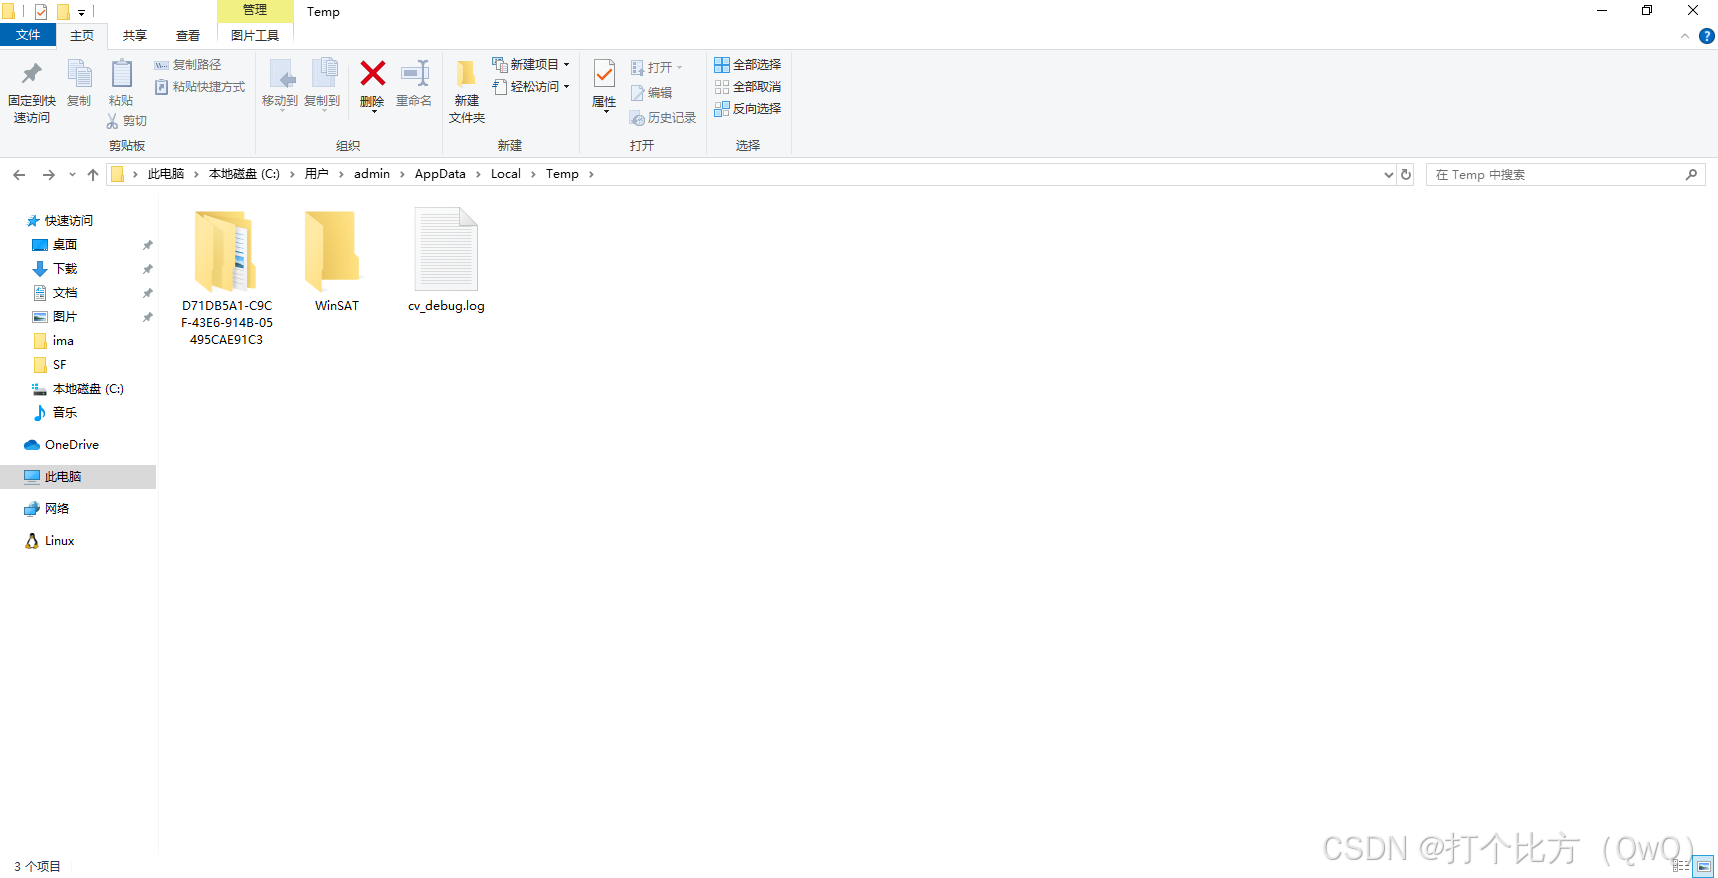
Task: Click the Paste clipboard icon
Action: 121,74
